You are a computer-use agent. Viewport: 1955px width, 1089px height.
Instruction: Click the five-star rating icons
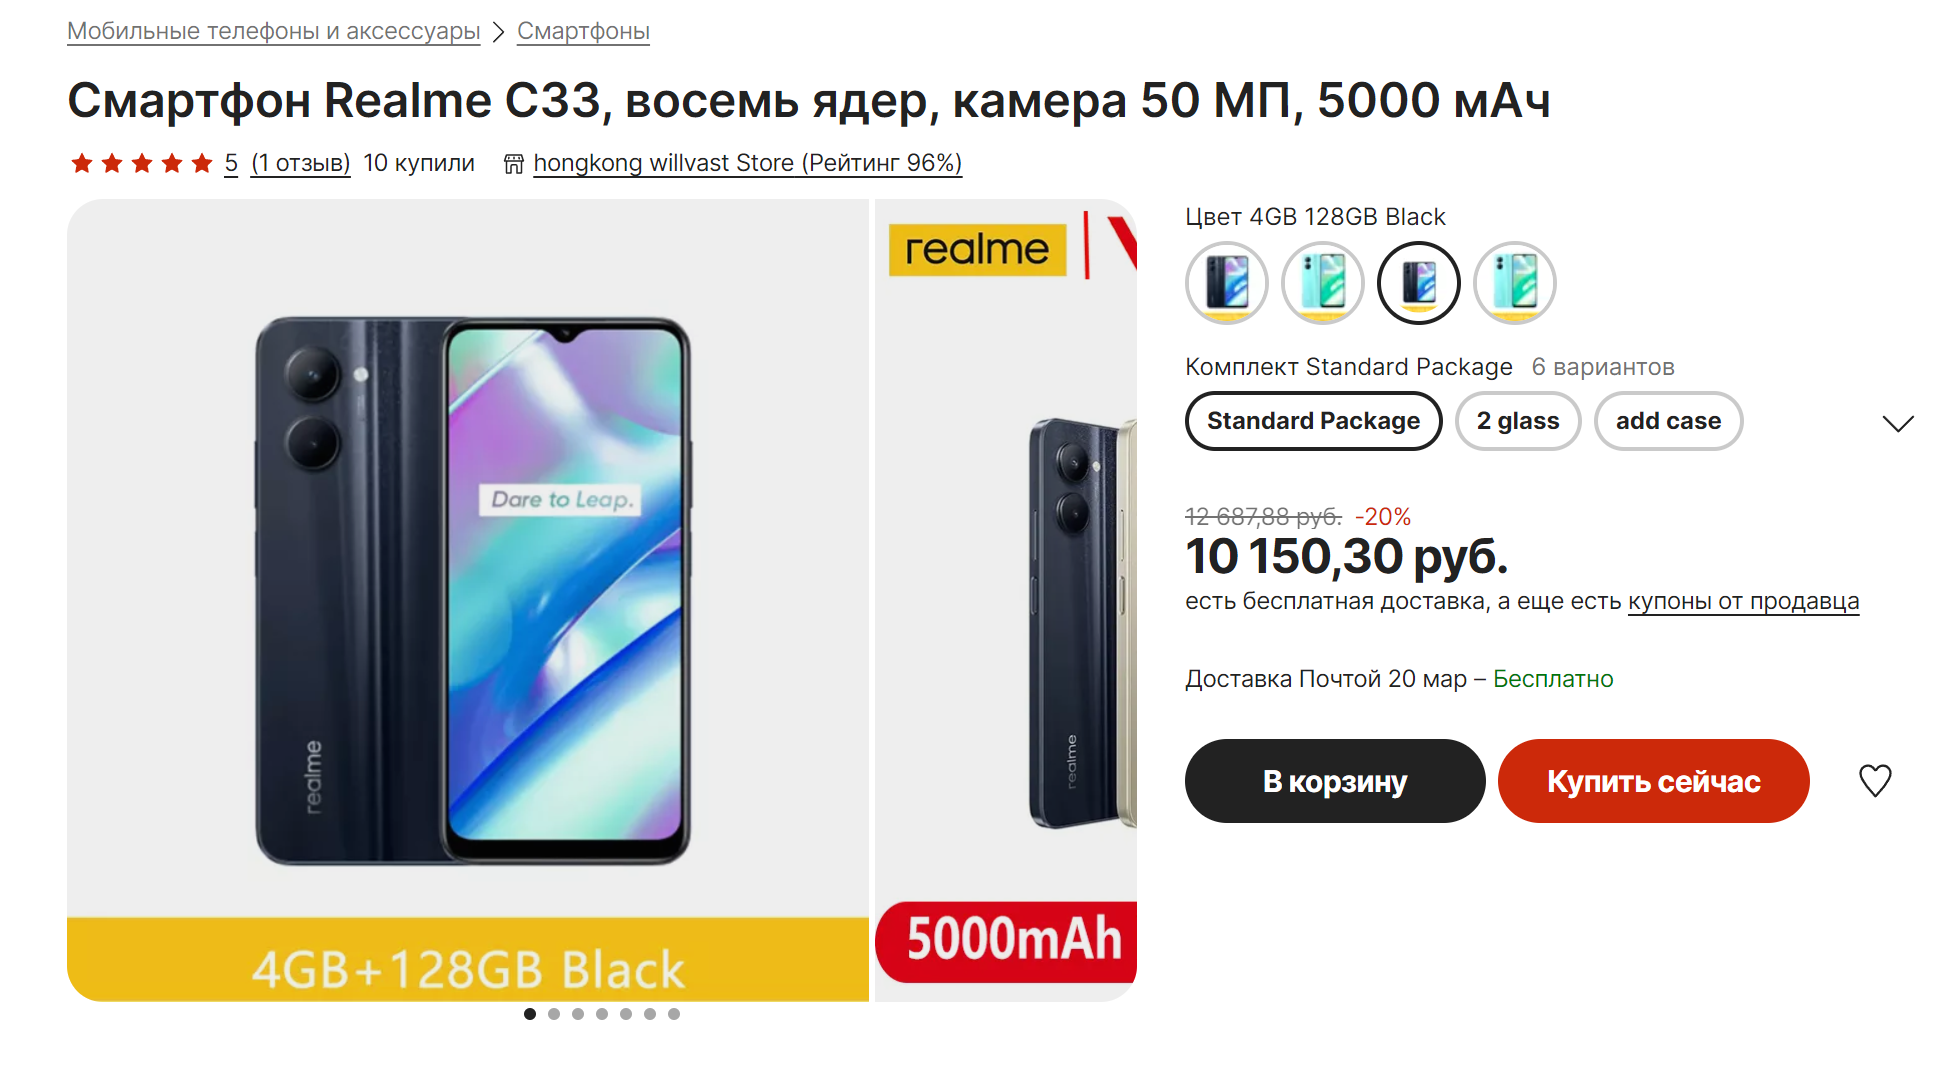pyautogui.click(x=142, y=163)
